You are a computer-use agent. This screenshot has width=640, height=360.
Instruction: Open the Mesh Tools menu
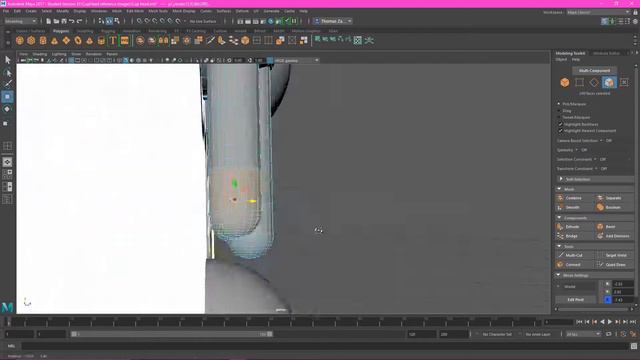pos(158,11)
